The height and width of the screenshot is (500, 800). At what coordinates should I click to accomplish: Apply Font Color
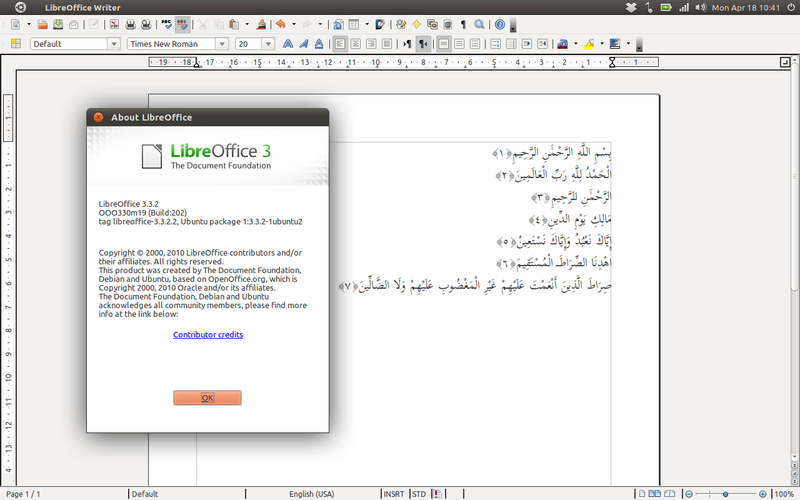pyautogui.click(x=563, y=44)
